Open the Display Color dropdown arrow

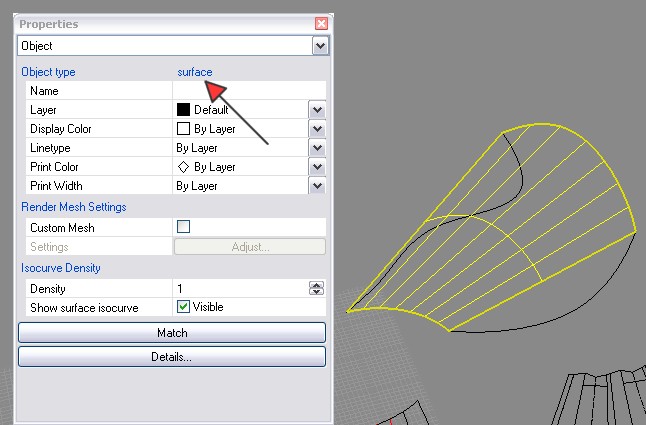click(317, 129)
